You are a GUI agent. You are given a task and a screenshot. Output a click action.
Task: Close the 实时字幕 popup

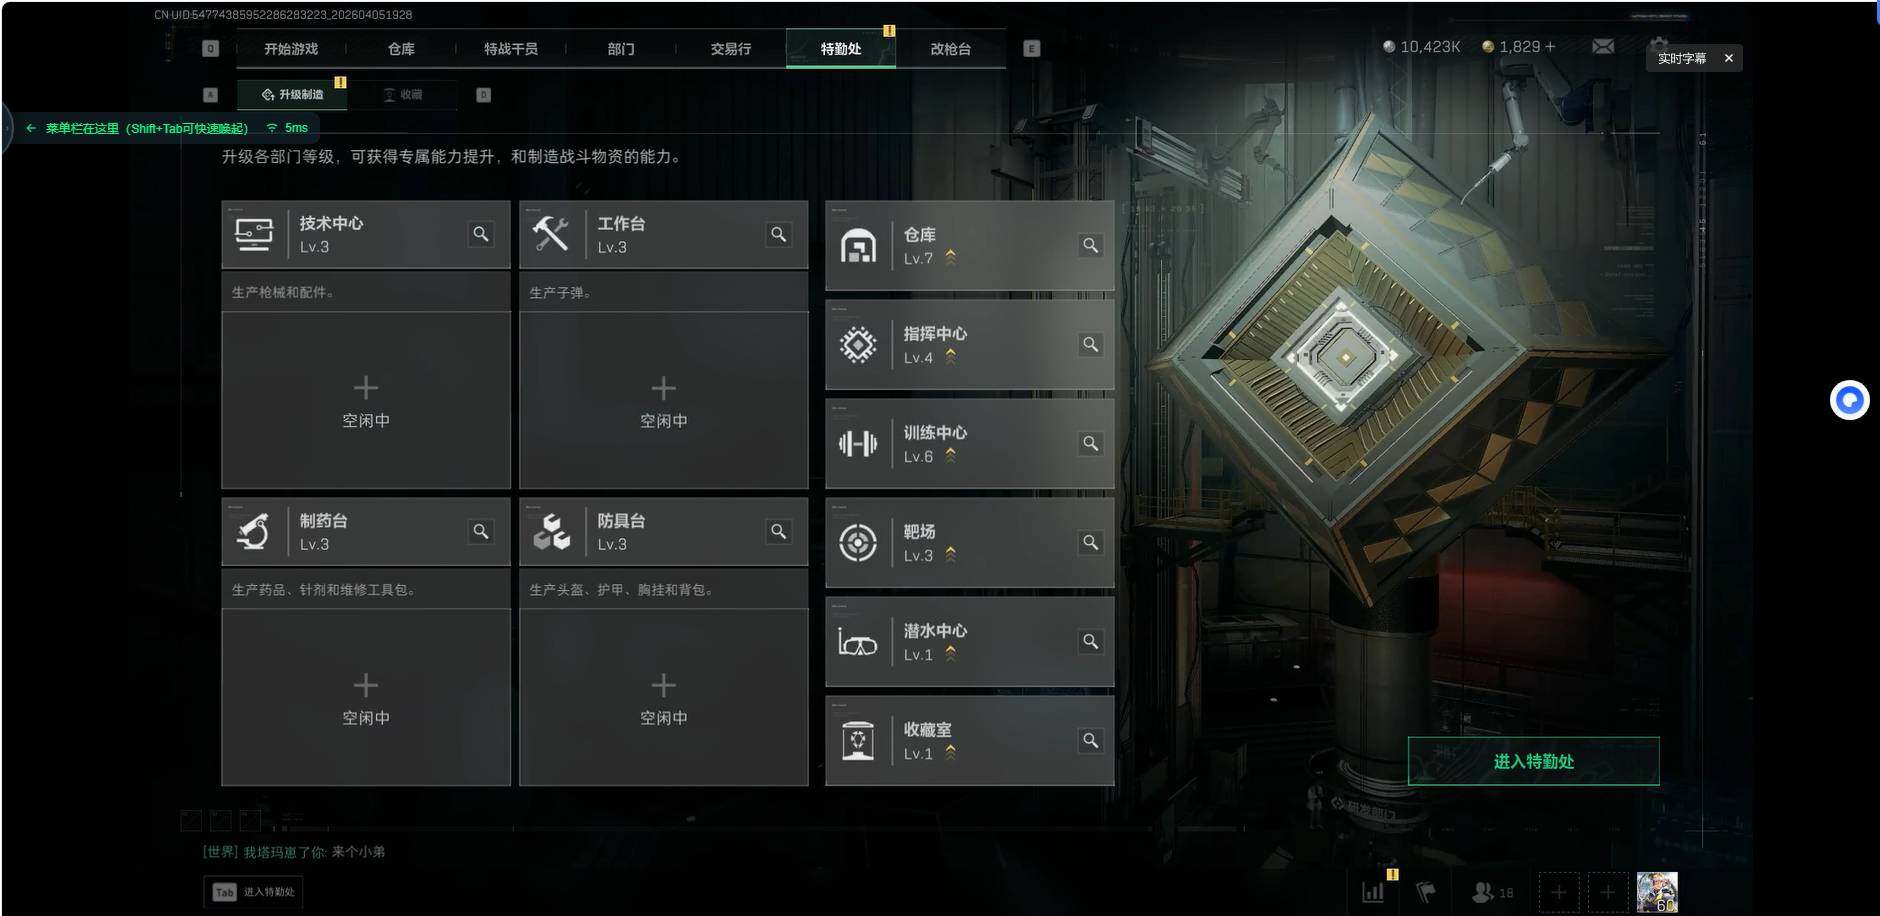1728,58
